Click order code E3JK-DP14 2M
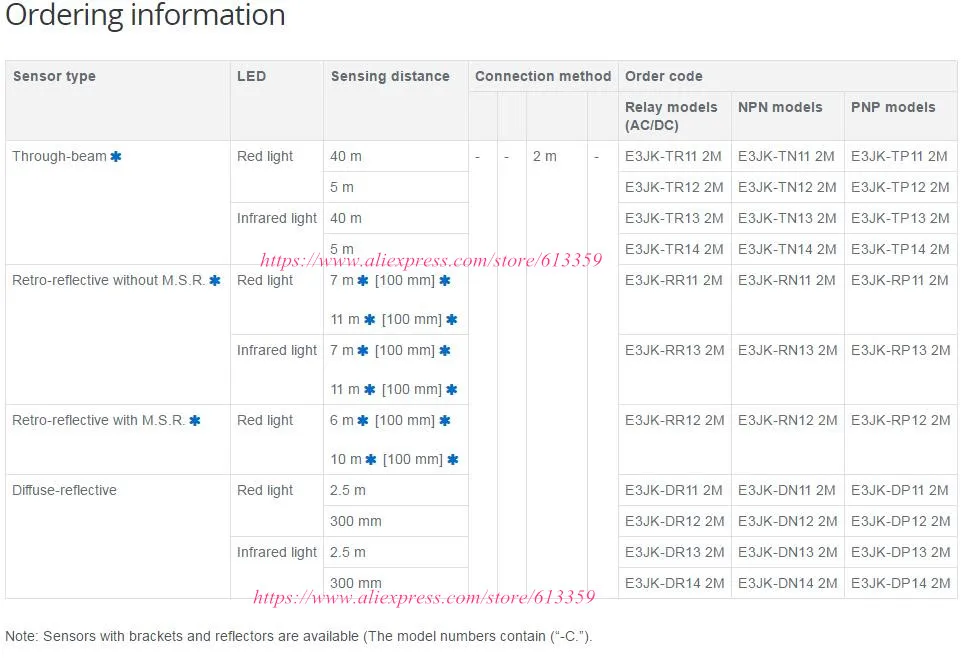 coord(901,583)
